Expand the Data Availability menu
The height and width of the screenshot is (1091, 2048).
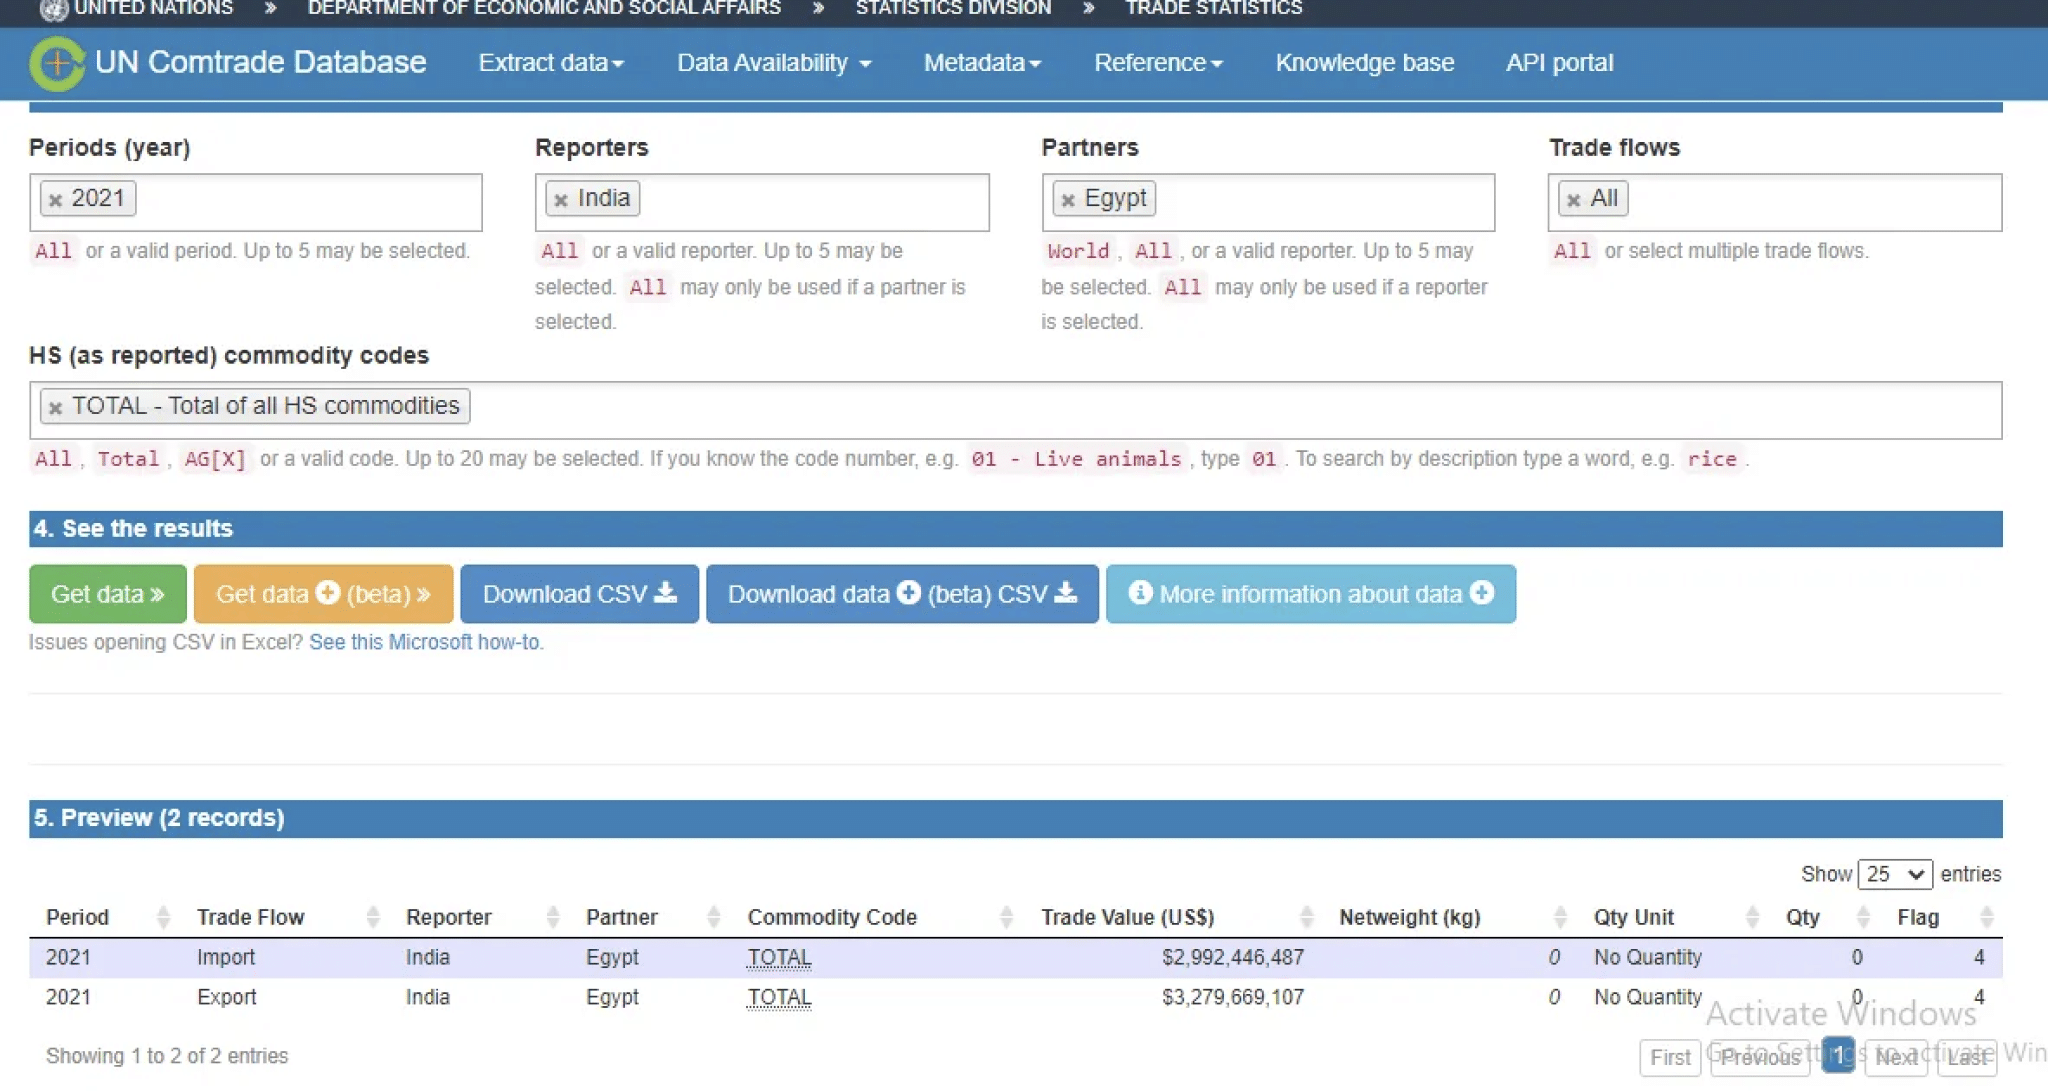click(773, 63)
